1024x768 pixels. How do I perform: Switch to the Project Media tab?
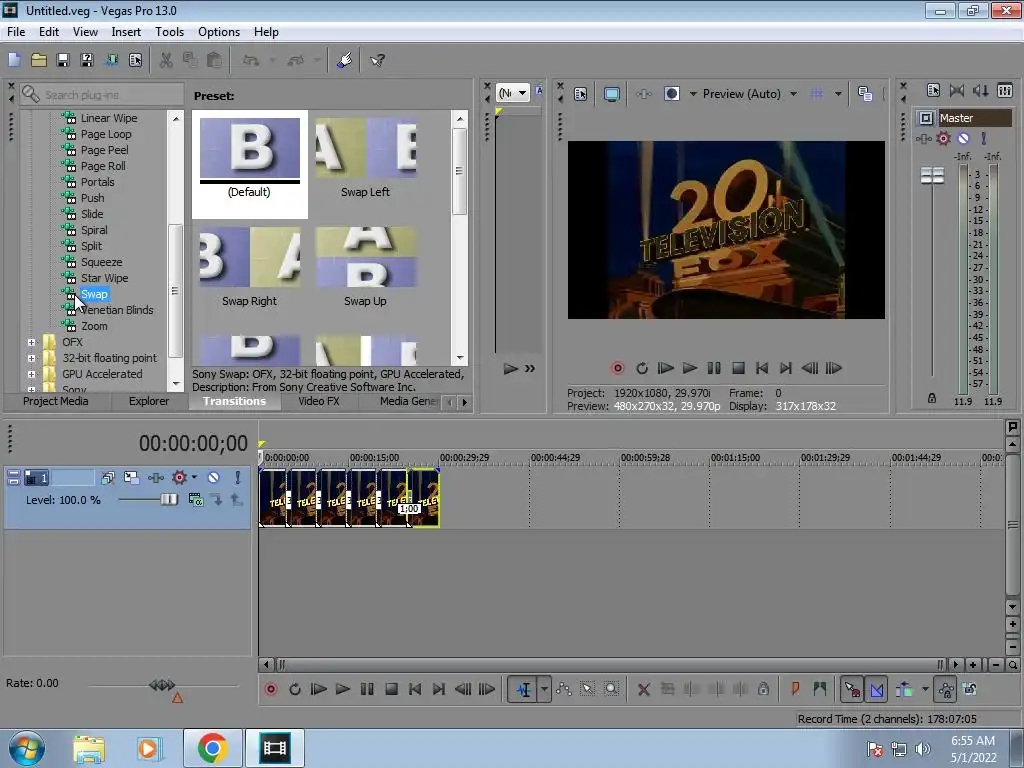click(56, 401)
